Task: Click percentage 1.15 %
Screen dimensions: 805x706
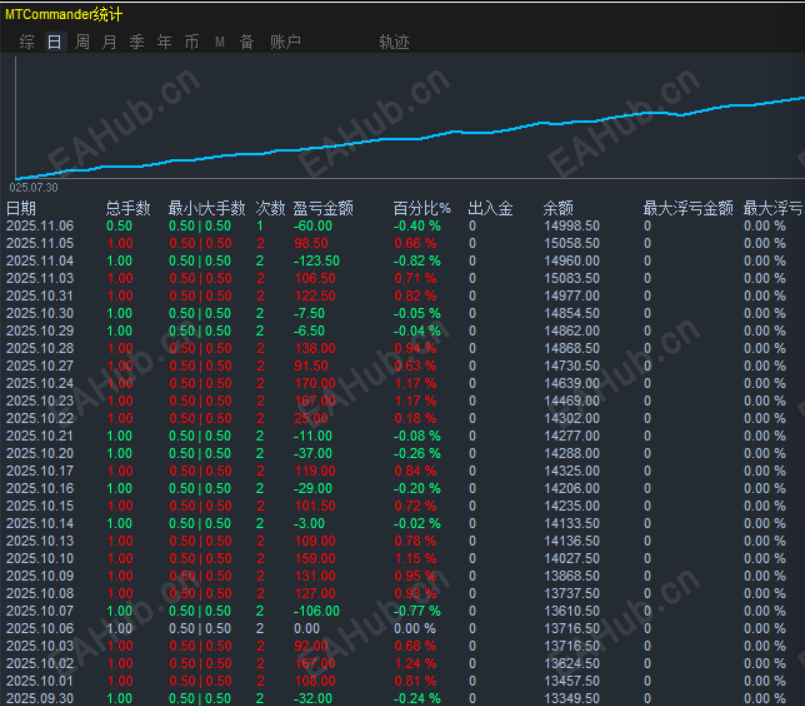Action: (415, 558)
